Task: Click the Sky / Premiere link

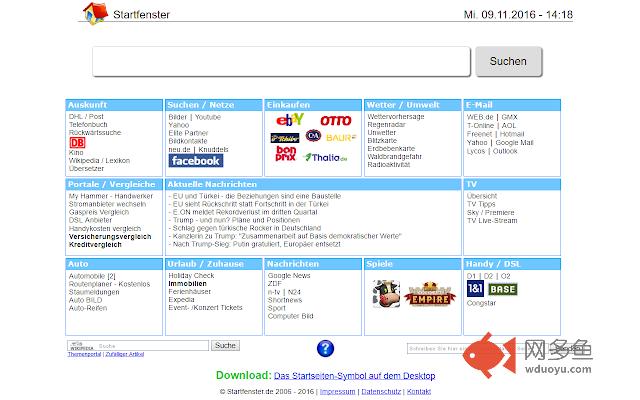Action: point(491,213)
